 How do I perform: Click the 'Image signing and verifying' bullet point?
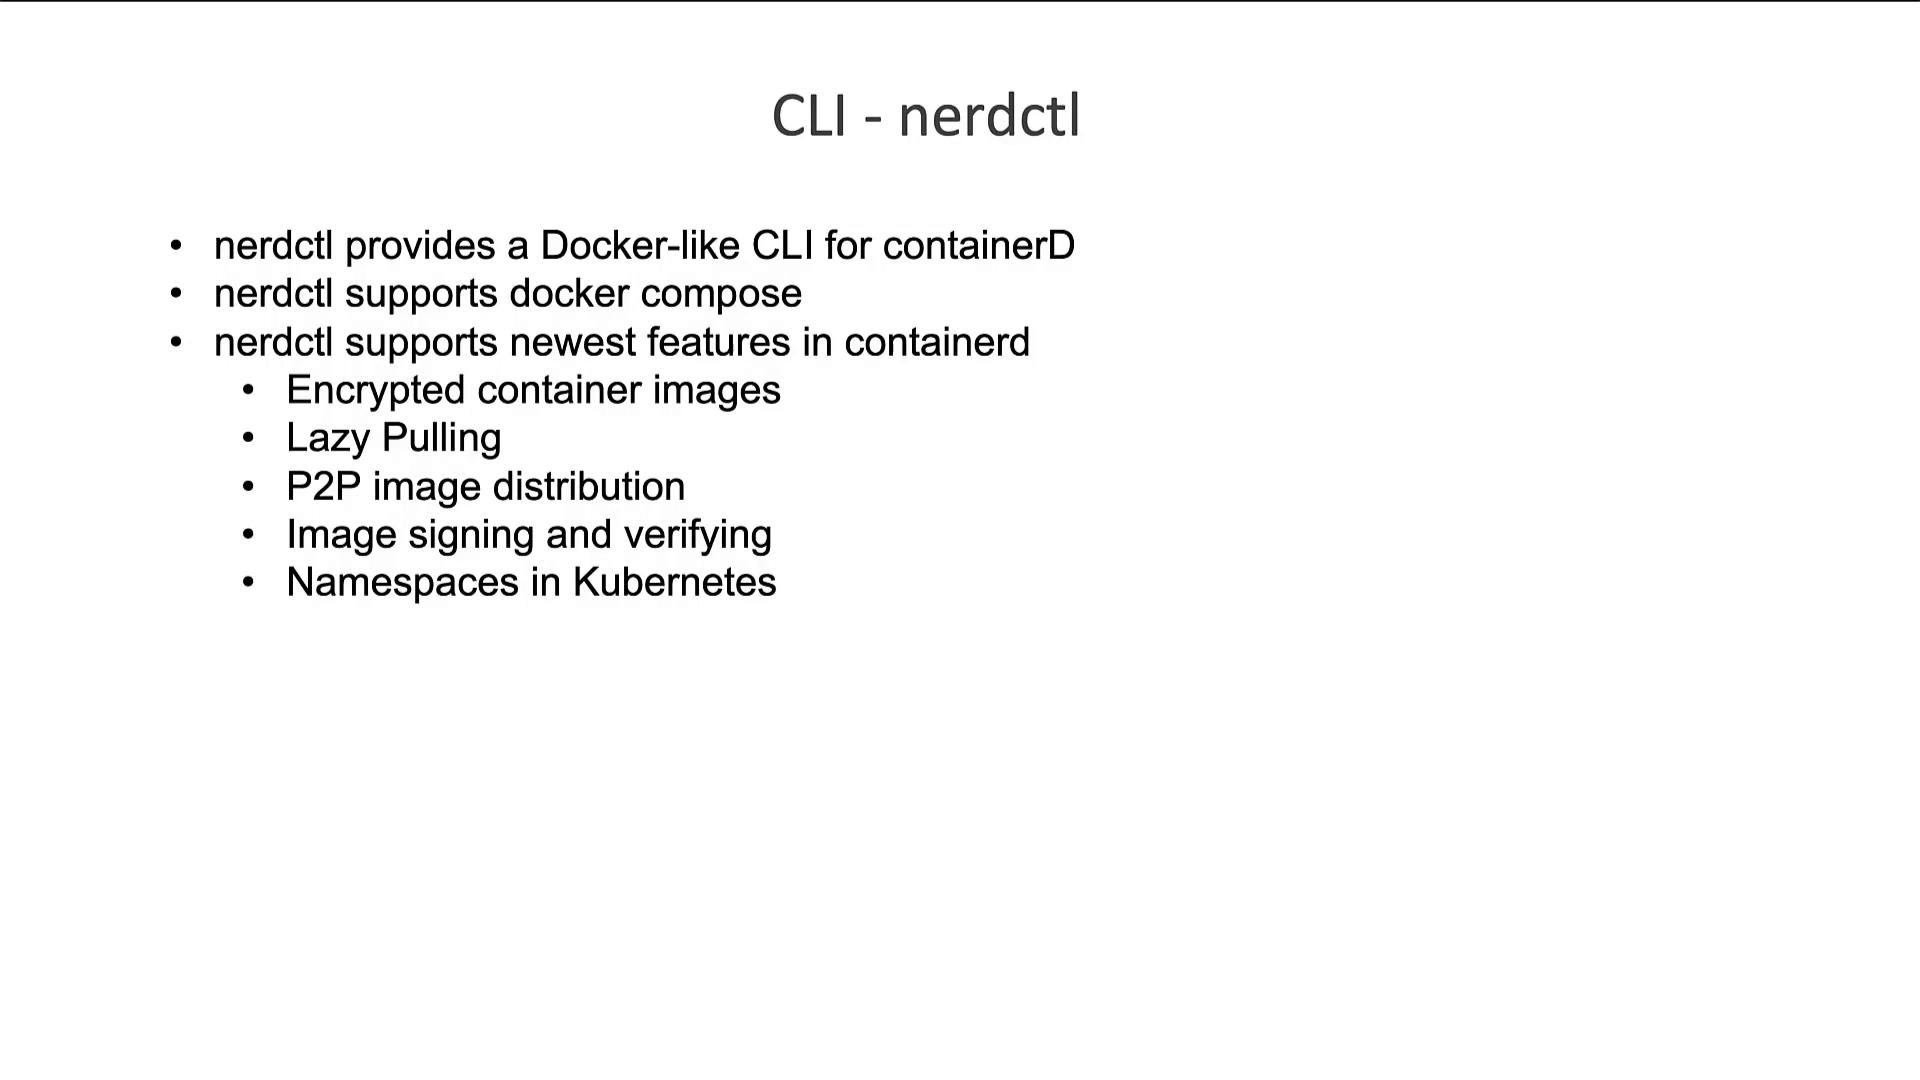[x=529, y=533]
